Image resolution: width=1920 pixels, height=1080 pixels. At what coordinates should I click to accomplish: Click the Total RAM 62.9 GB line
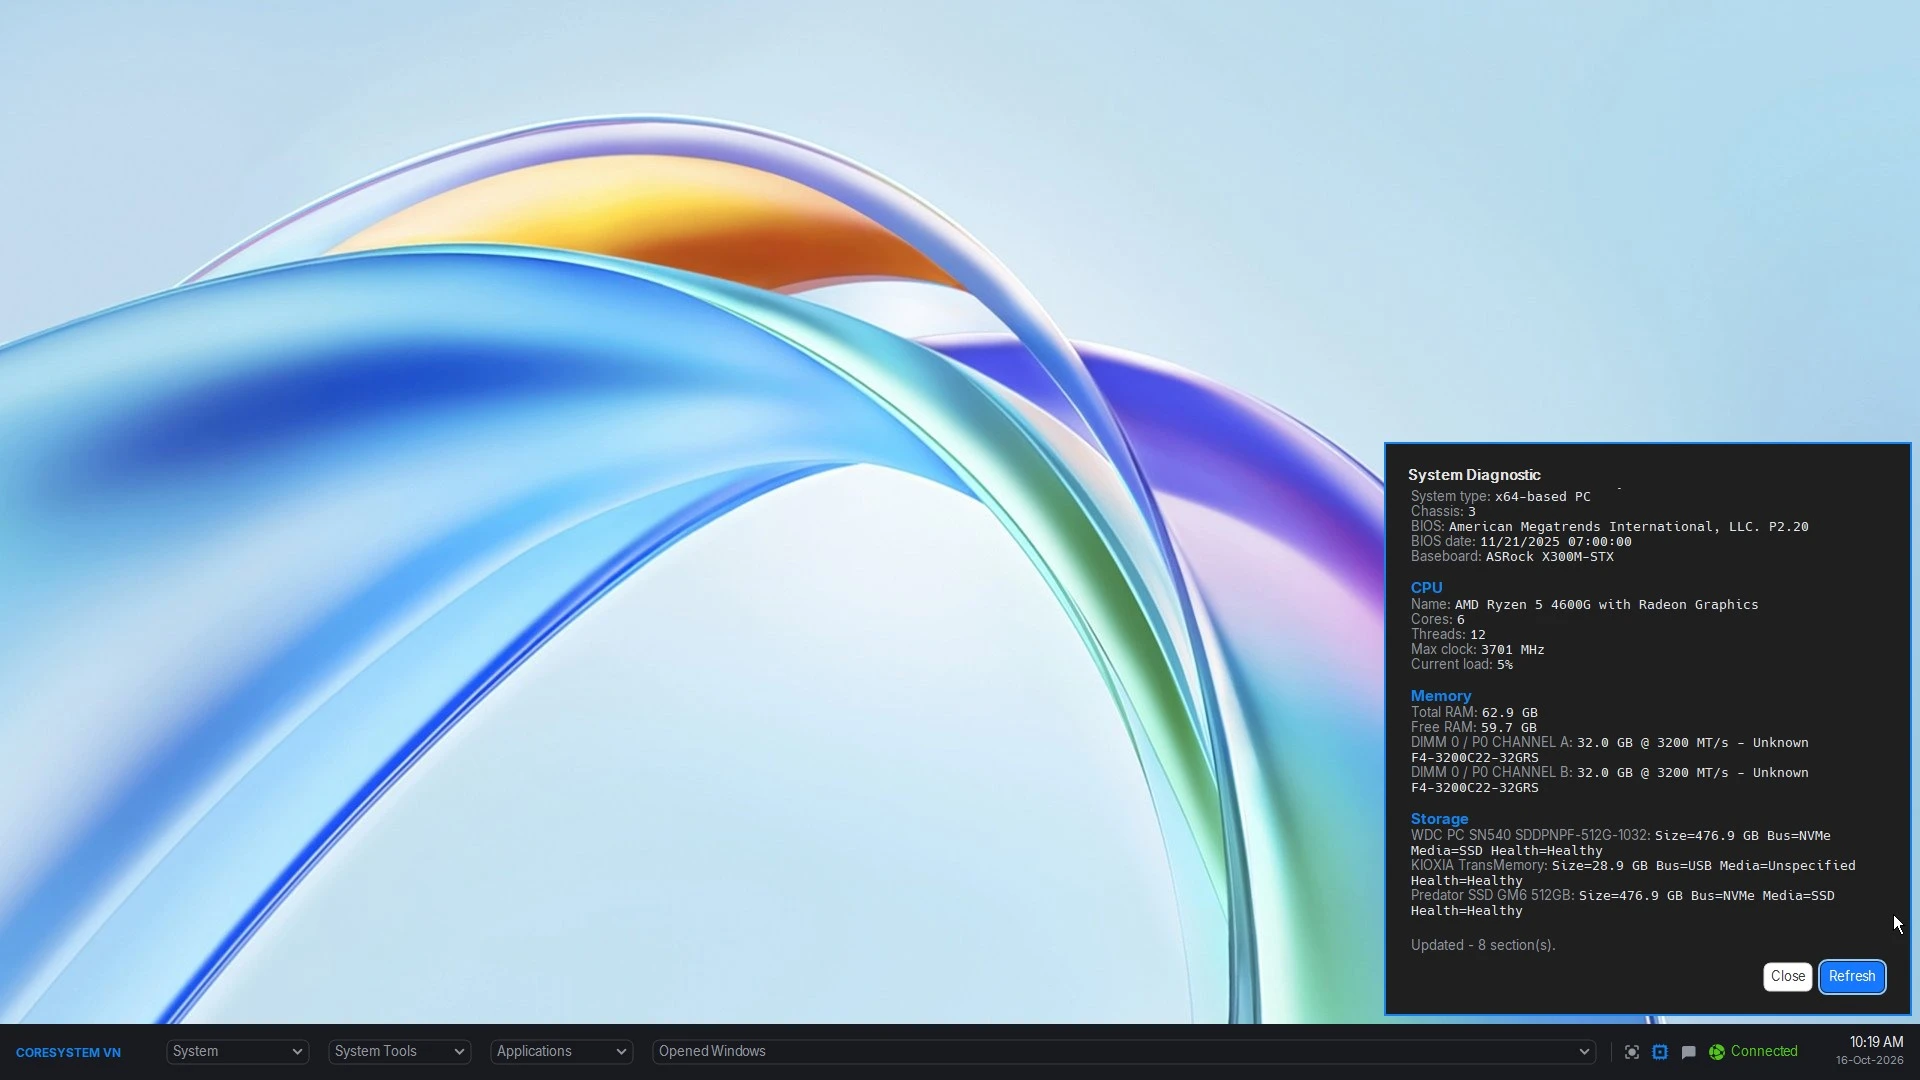[1474, 713]
